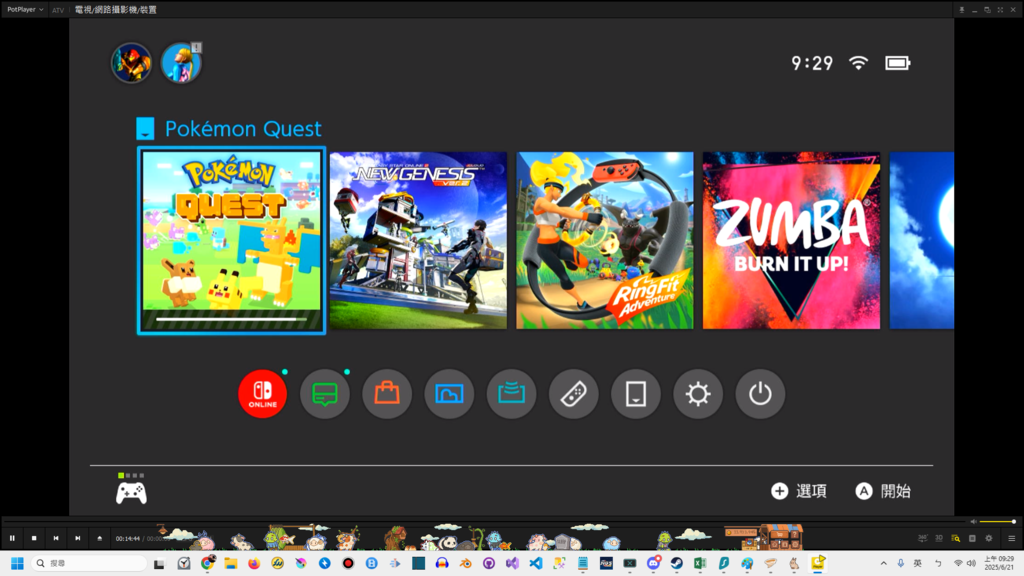The image size is (1024, 576).
Task: Open the Game Share icon
Action: 511,394
